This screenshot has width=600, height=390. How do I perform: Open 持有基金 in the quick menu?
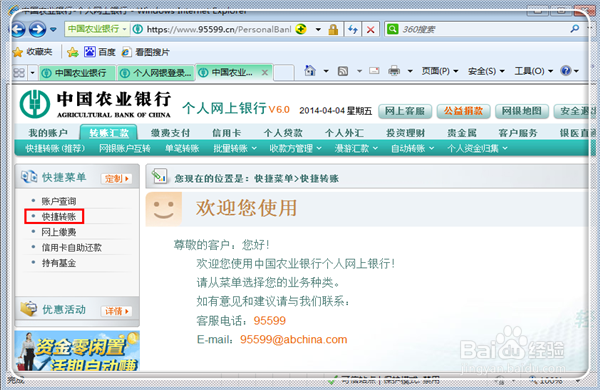click(59, 263)
